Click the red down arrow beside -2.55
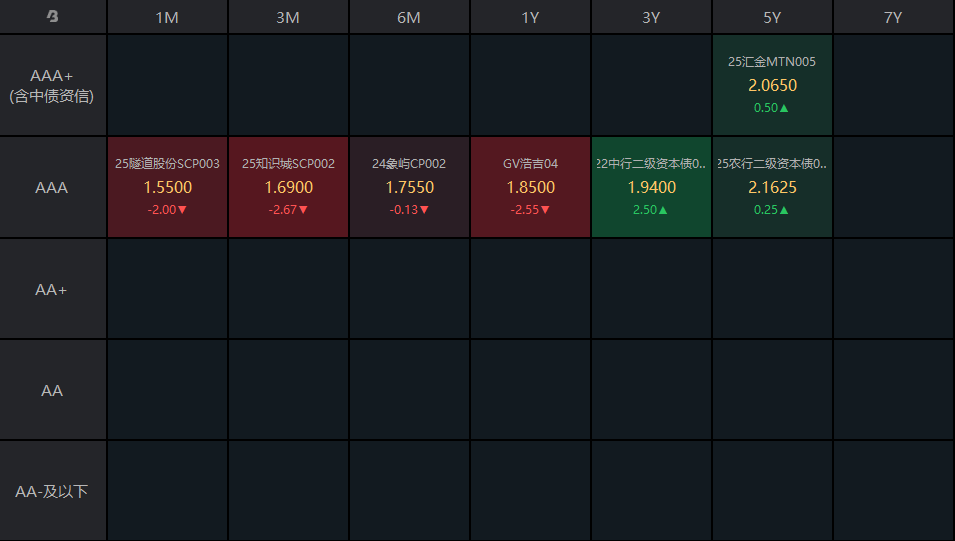The height and width of the screenshot is (541, 955). [x=546, y=210]
